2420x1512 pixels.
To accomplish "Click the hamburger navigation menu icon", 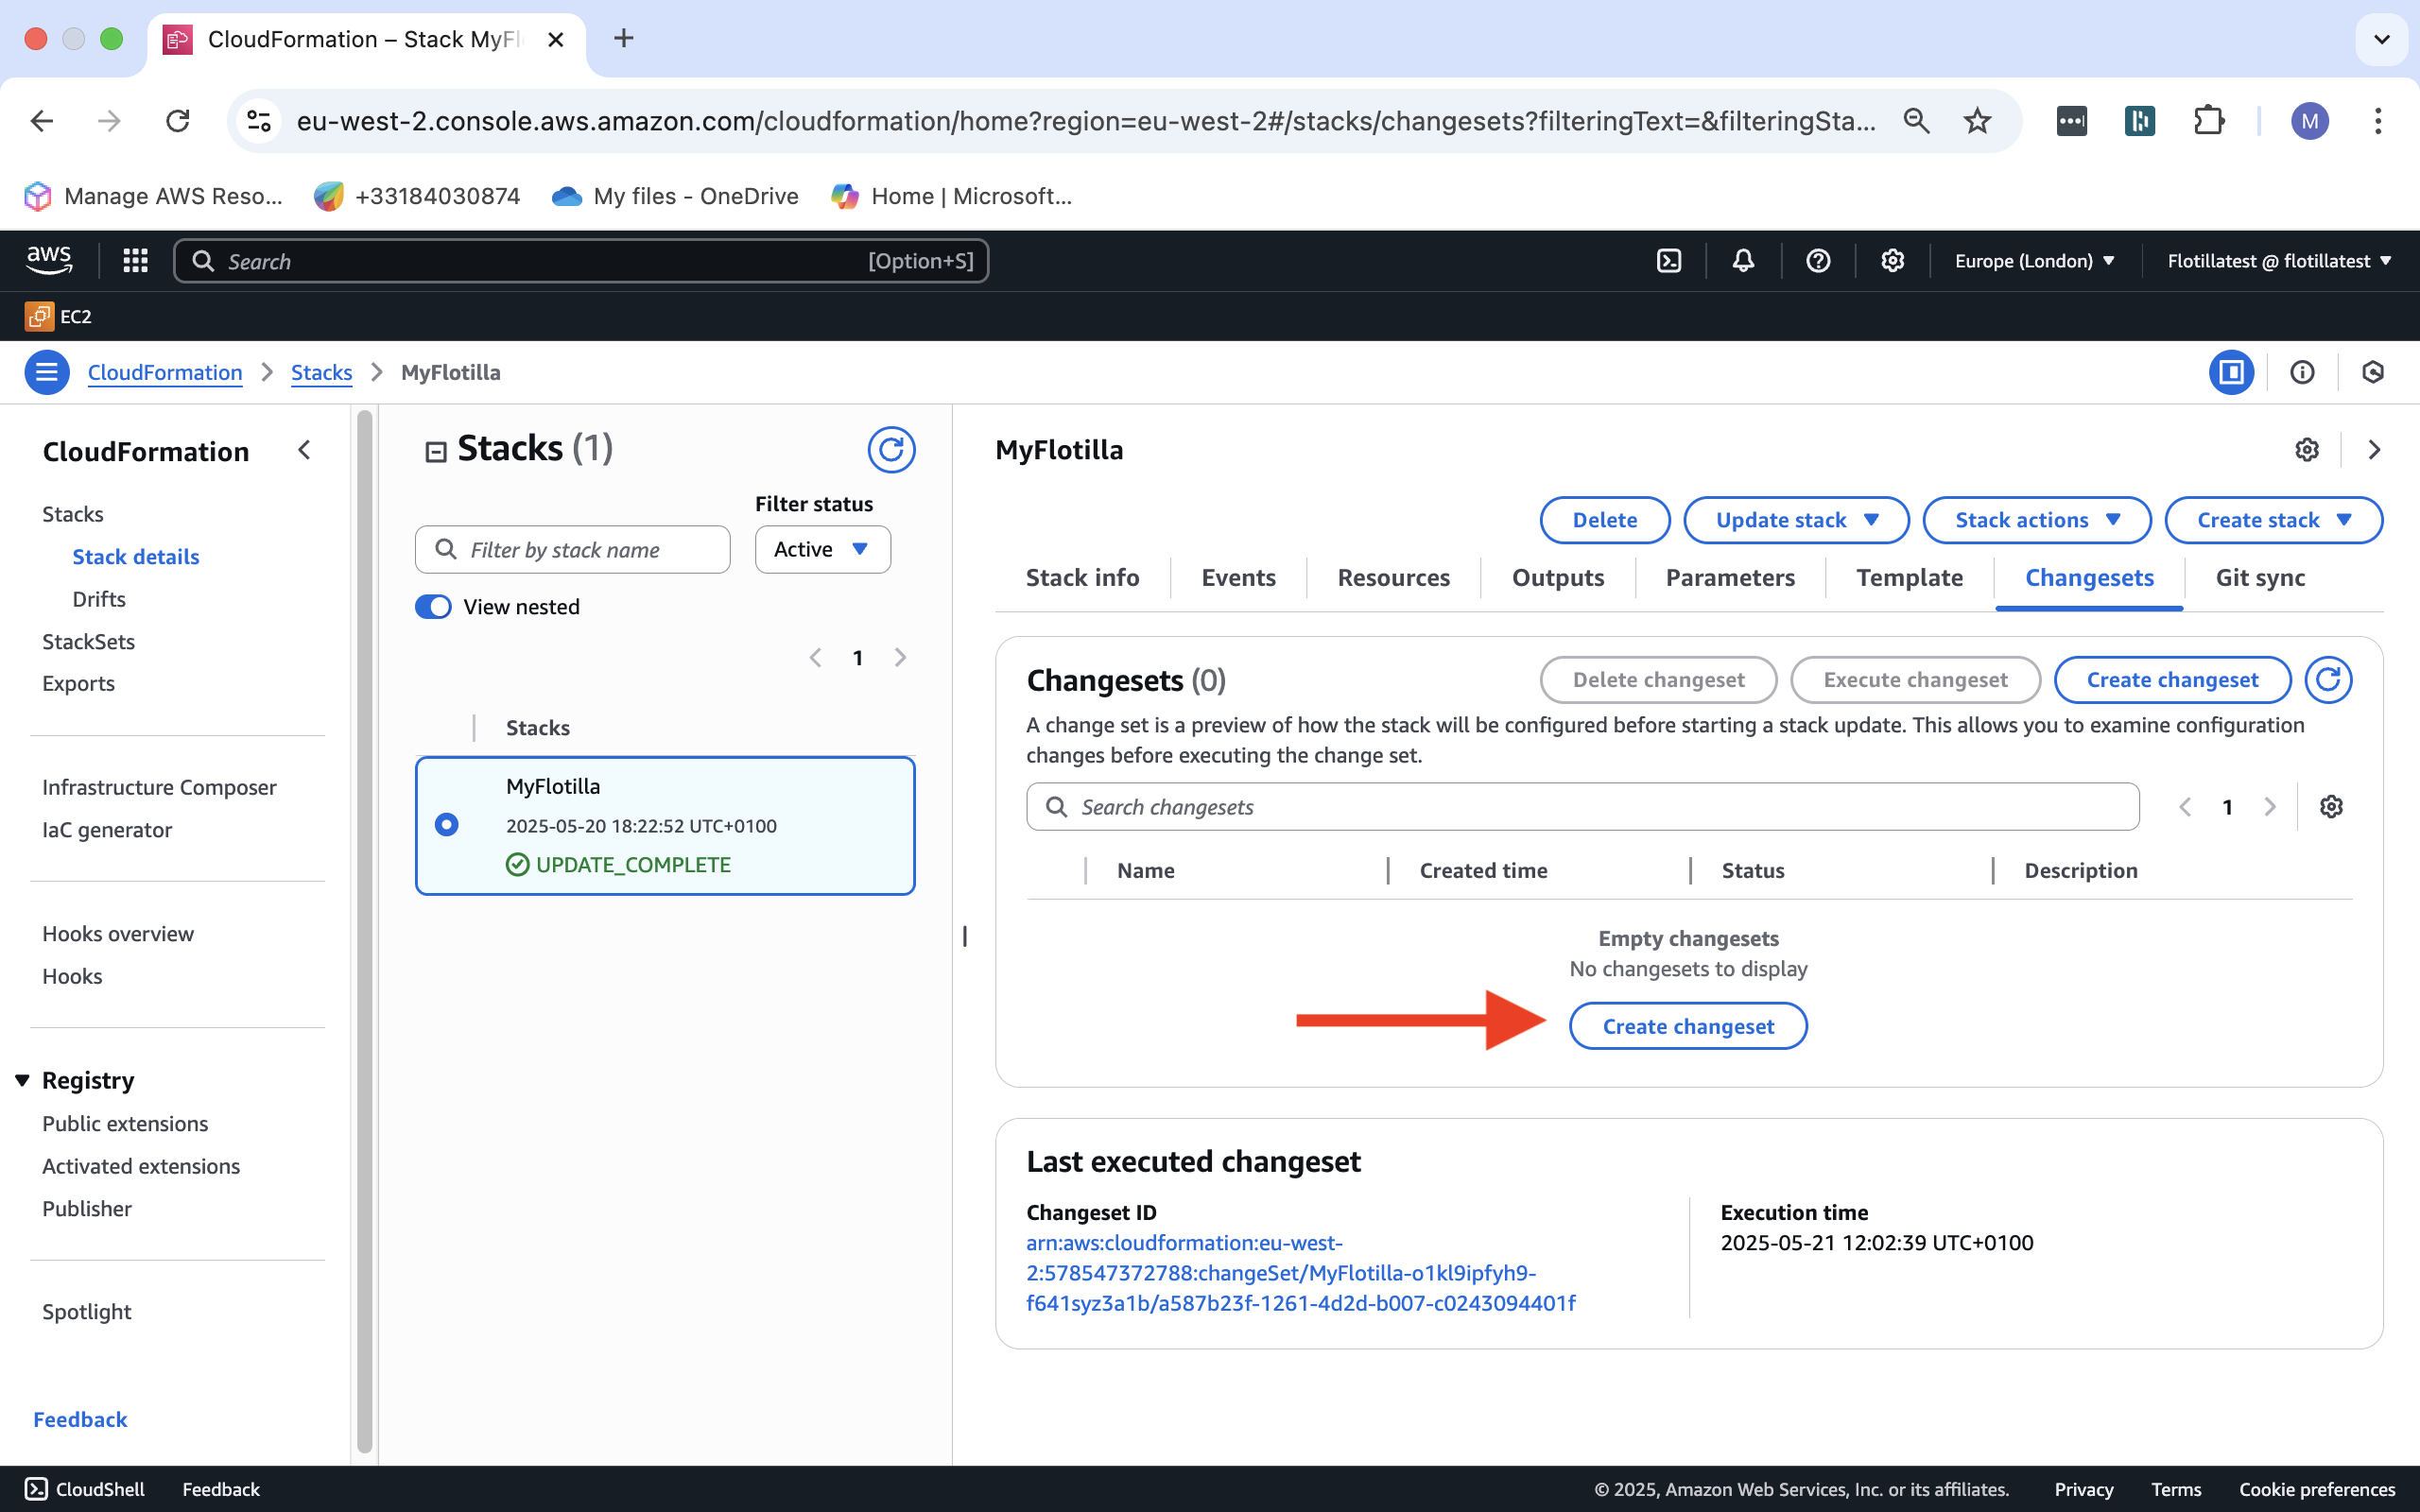I will [46, 372].
